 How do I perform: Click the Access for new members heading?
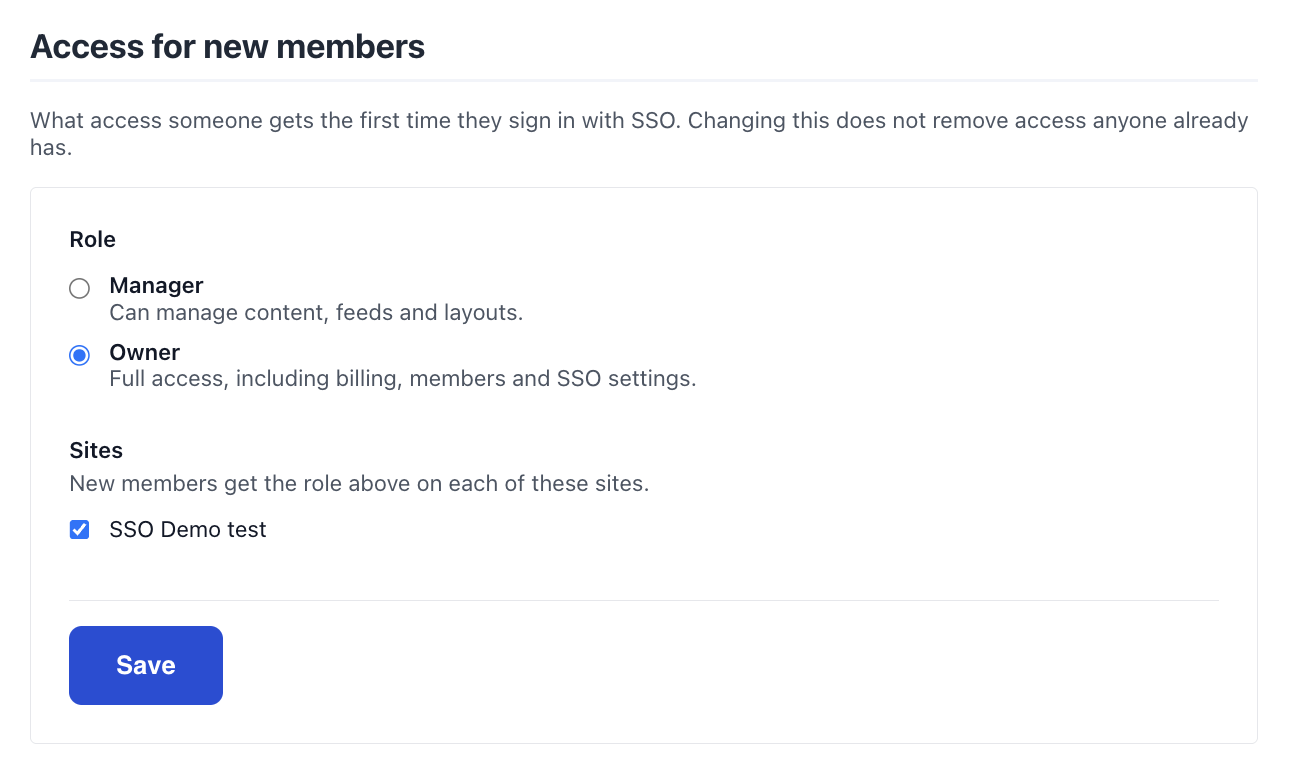point(228,47)
